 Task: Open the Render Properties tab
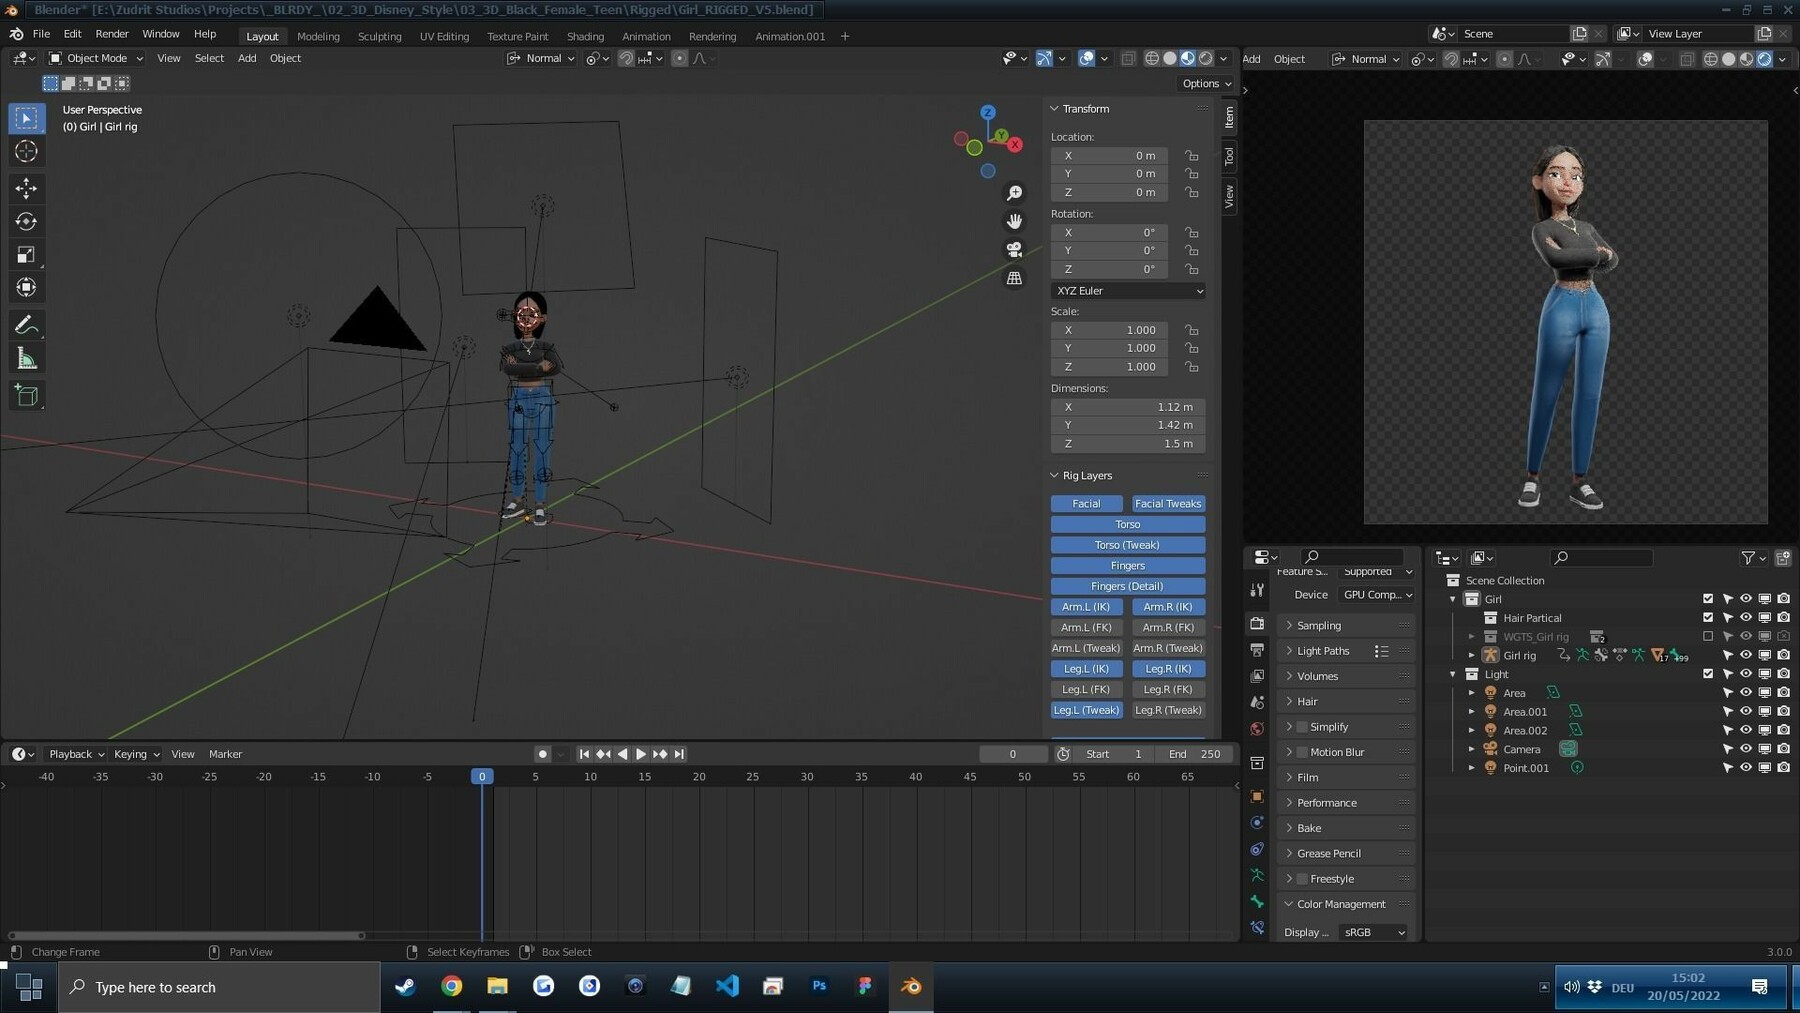tap(1256, 624)
